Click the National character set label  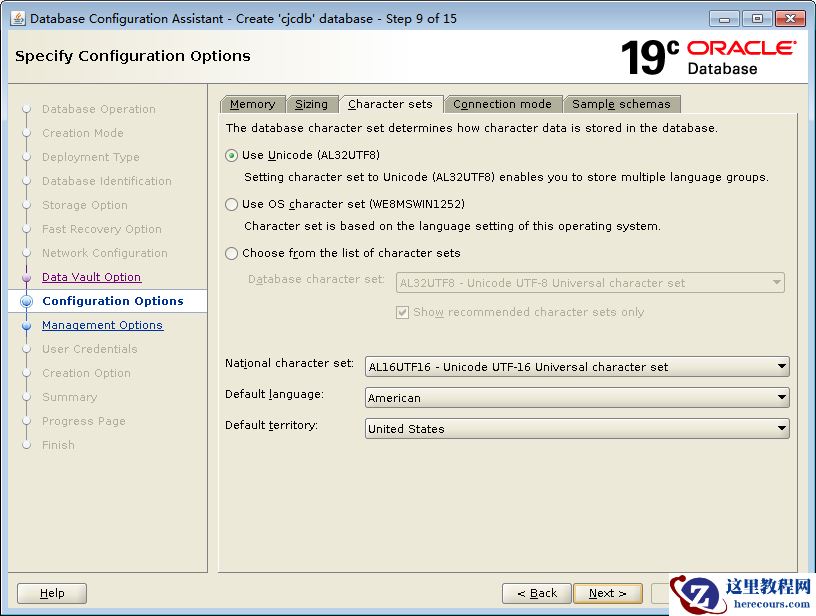coord(289,363)
